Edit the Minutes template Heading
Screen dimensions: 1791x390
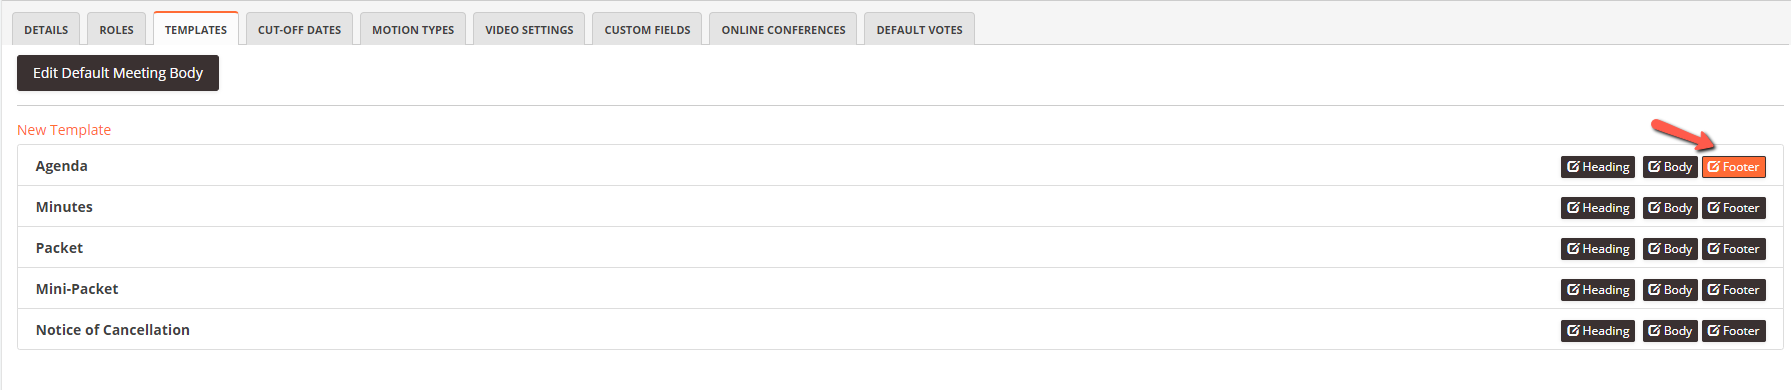(x=1598, y=208)
